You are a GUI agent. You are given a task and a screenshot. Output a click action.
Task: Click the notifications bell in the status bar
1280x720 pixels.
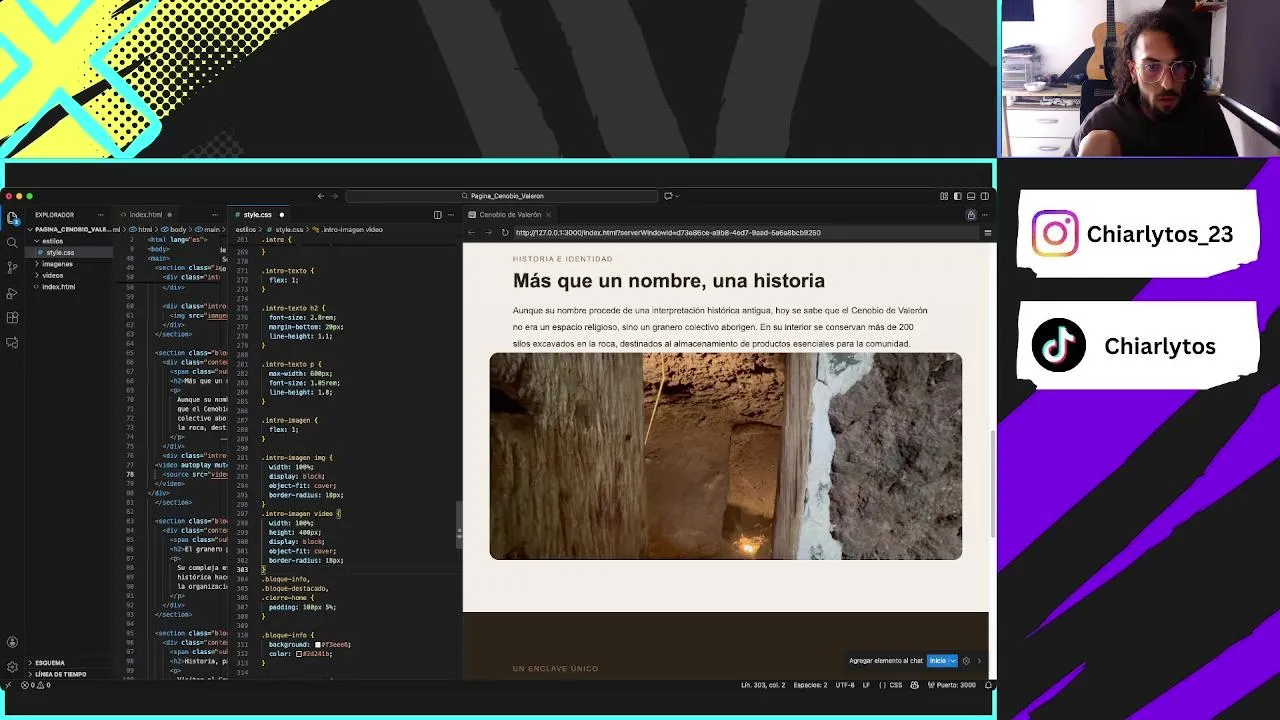(988, 685)
